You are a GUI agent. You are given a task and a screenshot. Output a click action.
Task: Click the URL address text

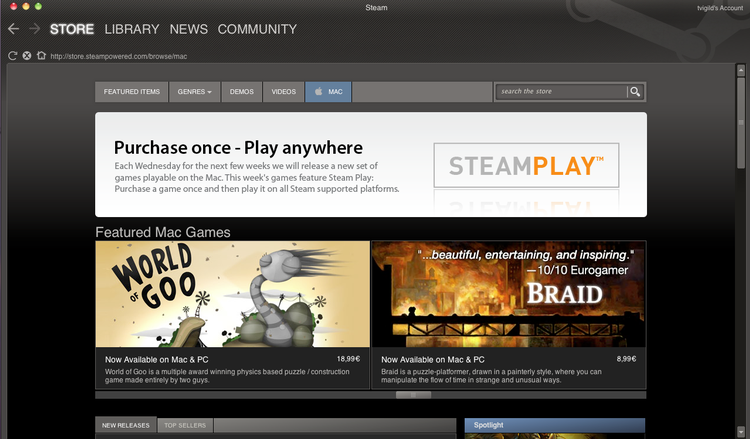[119, 56]
